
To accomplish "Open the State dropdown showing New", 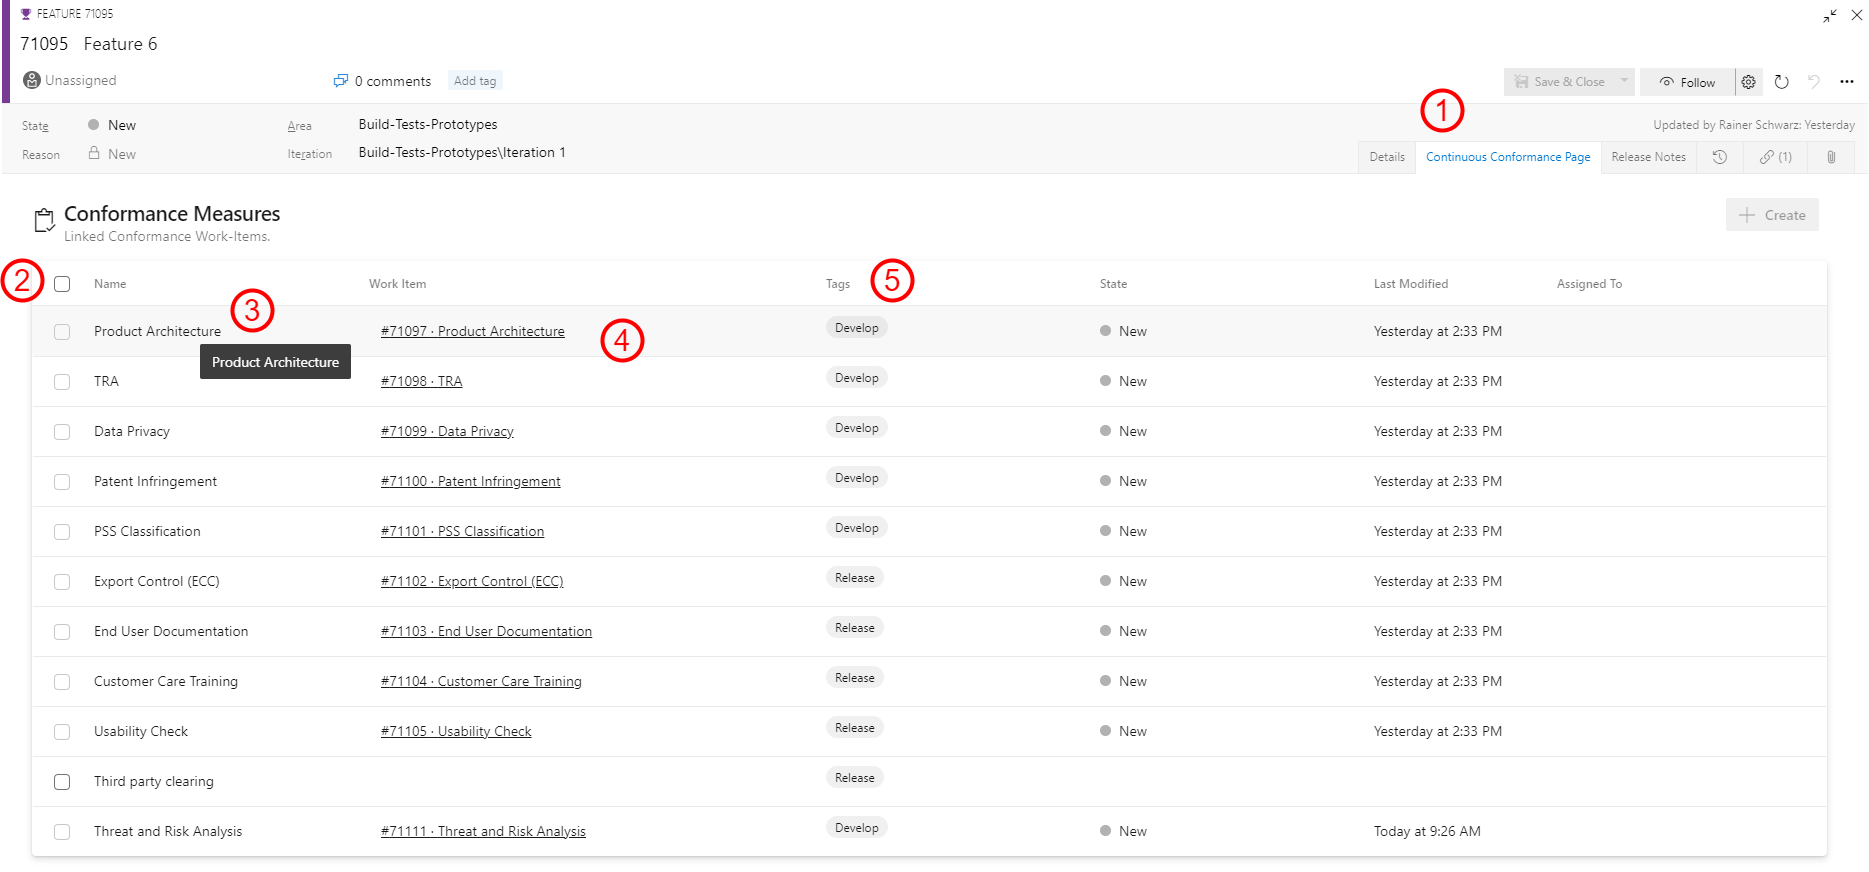I will pyautogui.click(x=122, y=125).
